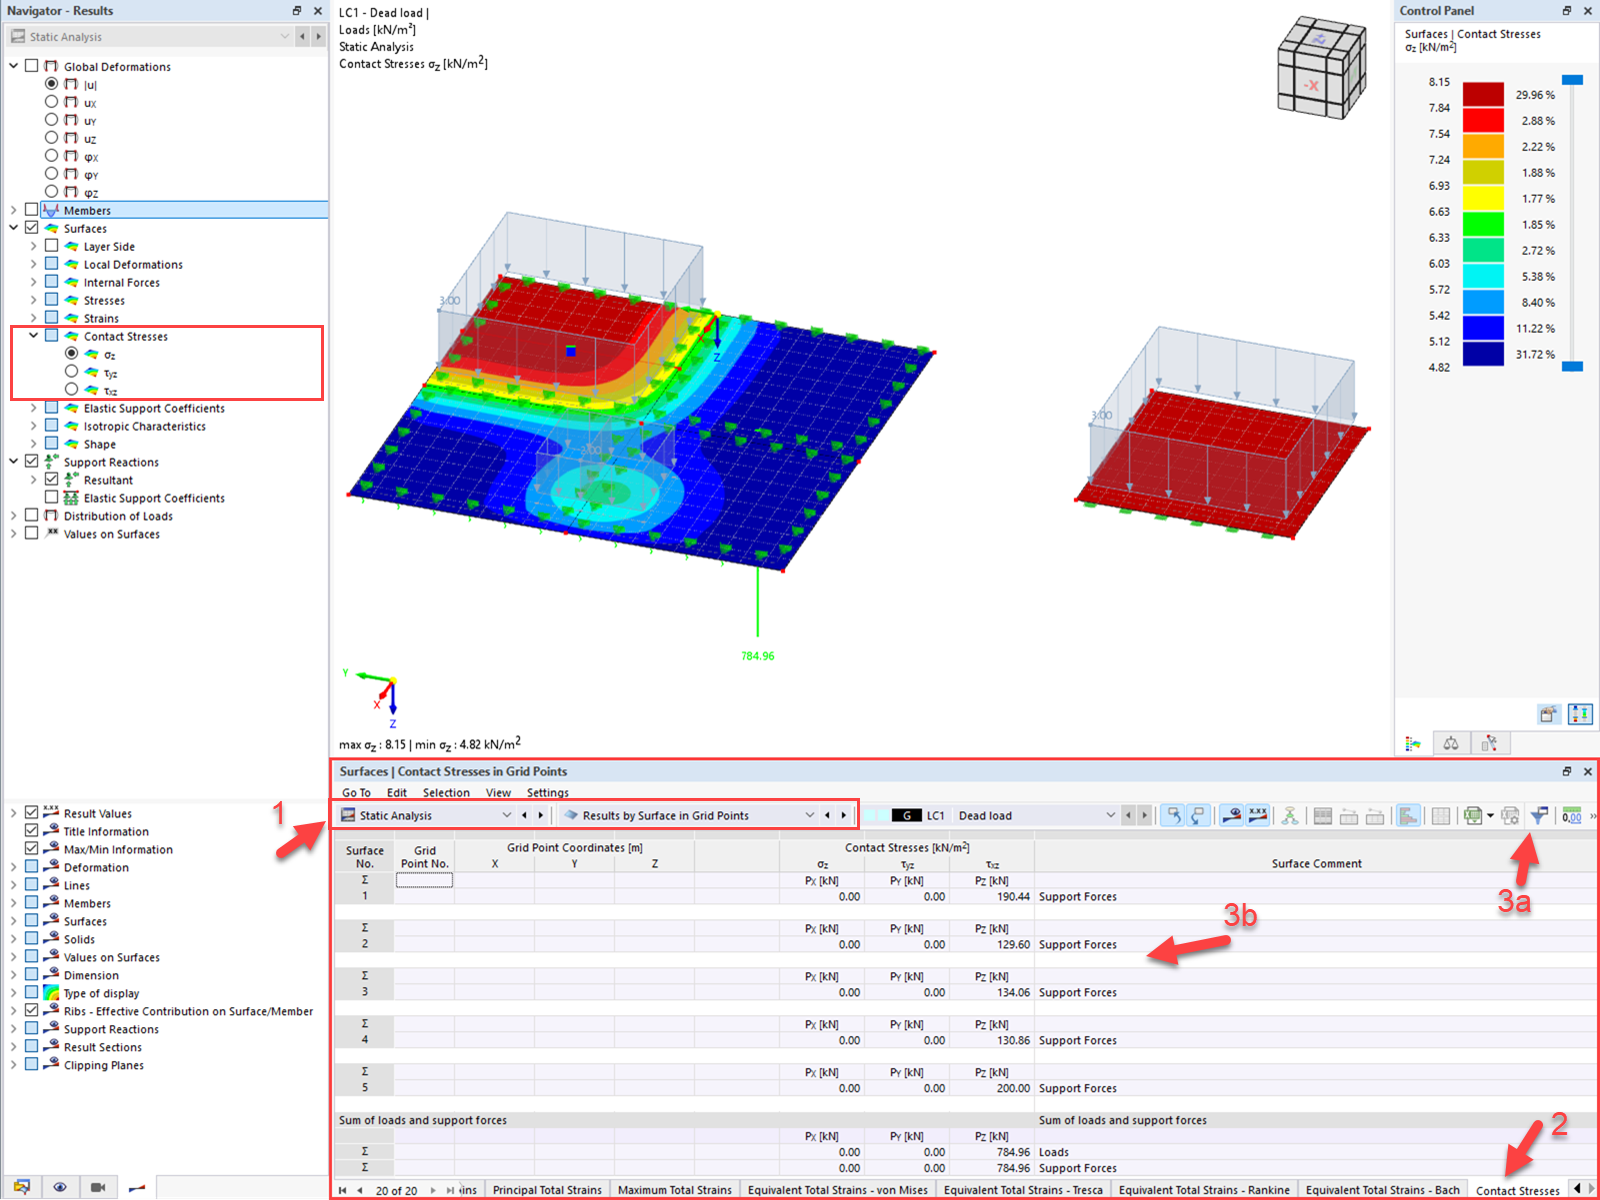1600x1200 pixels.
Task: Switch to the Contact Stresses table tab
Action: [1517, 1190]
